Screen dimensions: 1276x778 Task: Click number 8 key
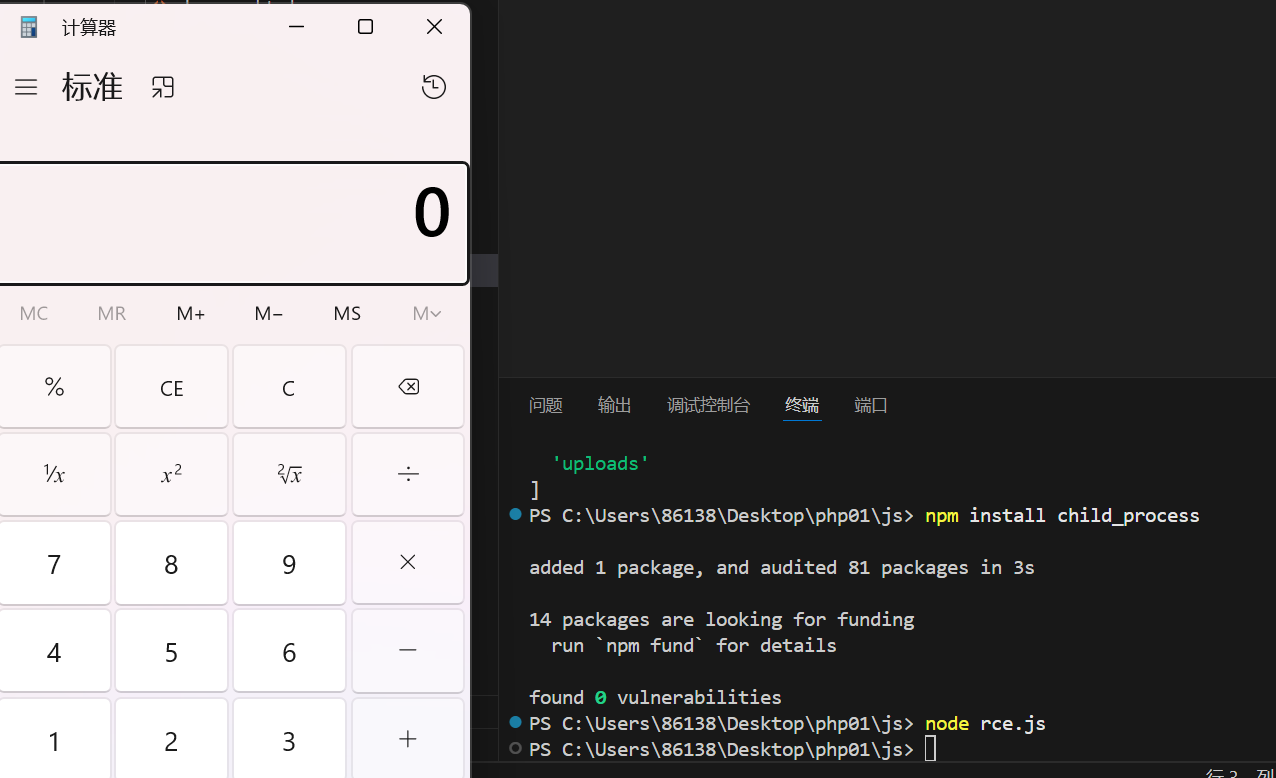click(172, 564)
